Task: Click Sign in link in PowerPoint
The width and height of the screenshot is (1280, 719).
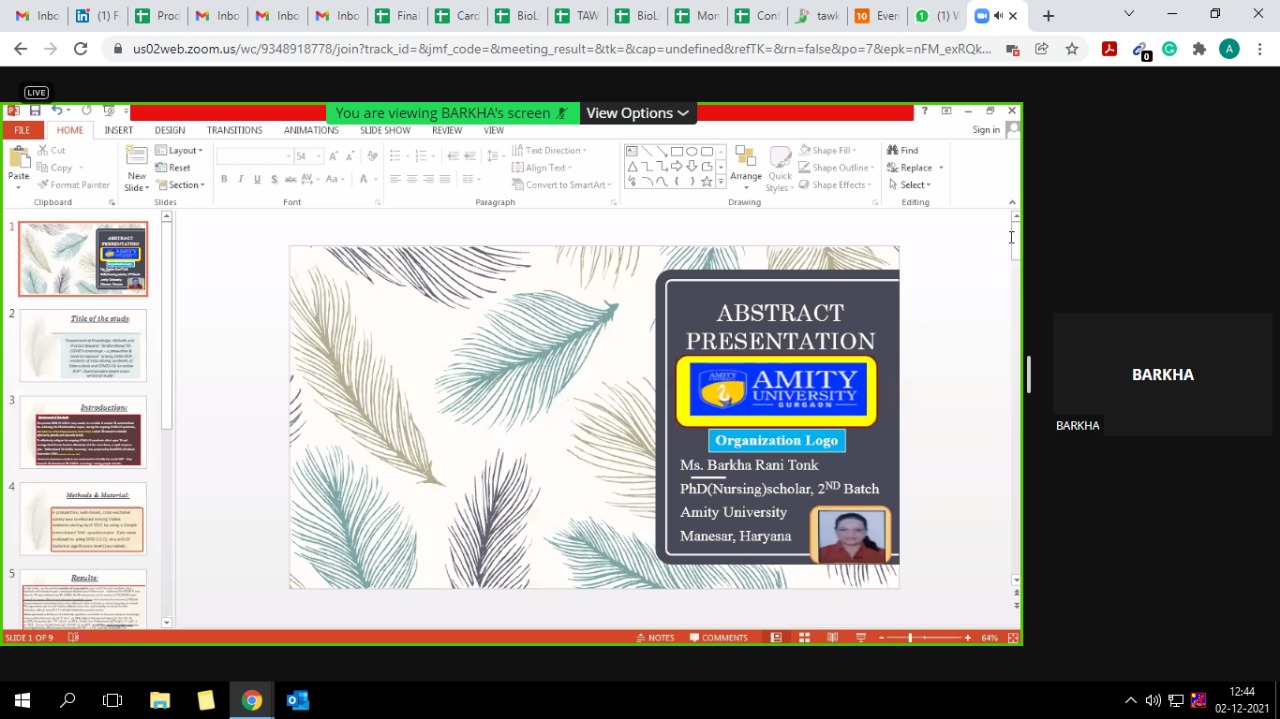Action: click(x=986, y=130)
